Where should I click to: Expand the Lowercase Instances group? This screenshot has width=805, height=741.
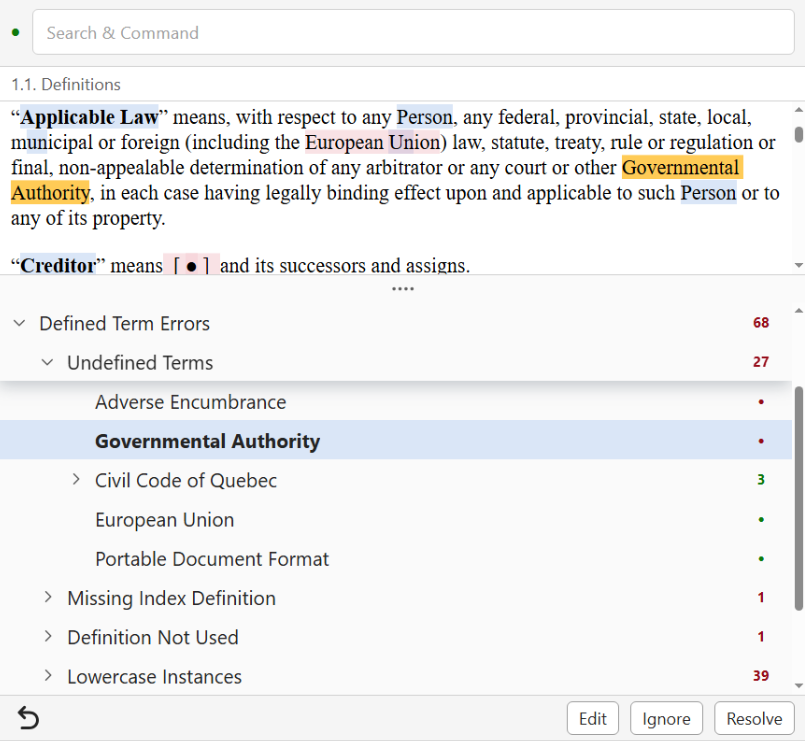click(48, 676)
